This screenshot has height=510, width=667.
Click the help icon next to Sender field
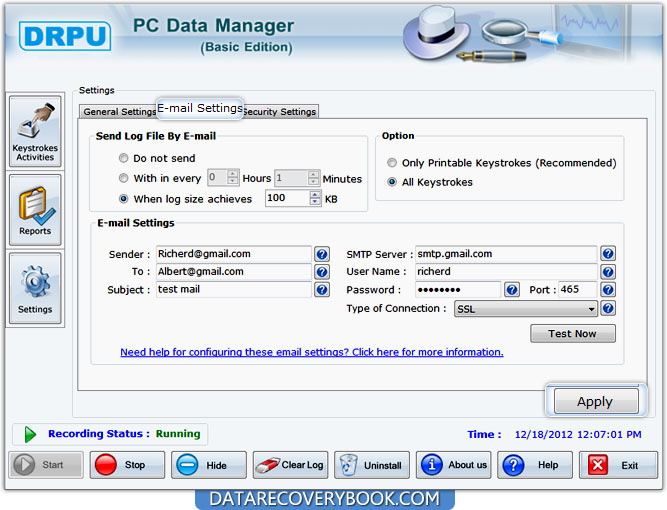[x=322, y=254]
